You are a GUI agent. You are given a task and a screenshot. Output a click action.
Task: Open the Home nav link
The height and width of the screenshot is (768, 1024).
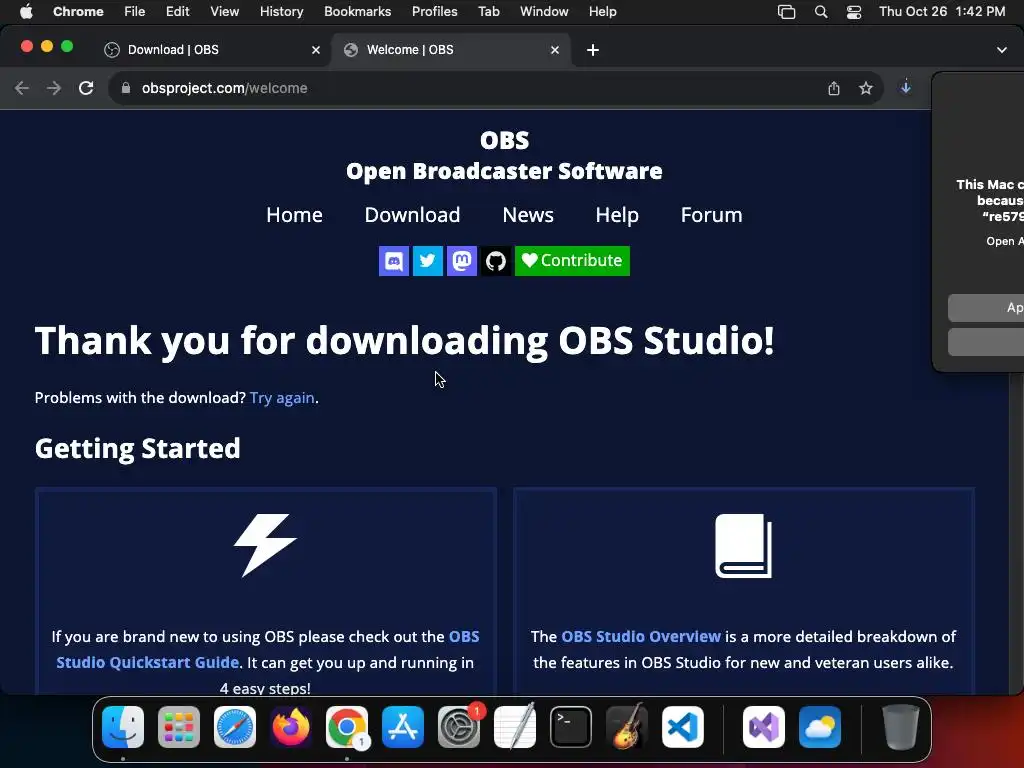coord(295,215)
